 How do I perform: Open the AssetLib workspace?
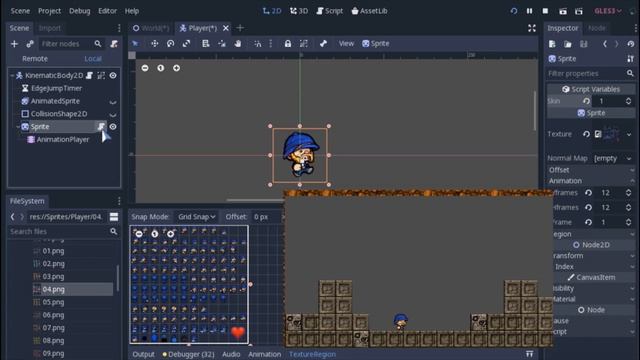(369, 11)
